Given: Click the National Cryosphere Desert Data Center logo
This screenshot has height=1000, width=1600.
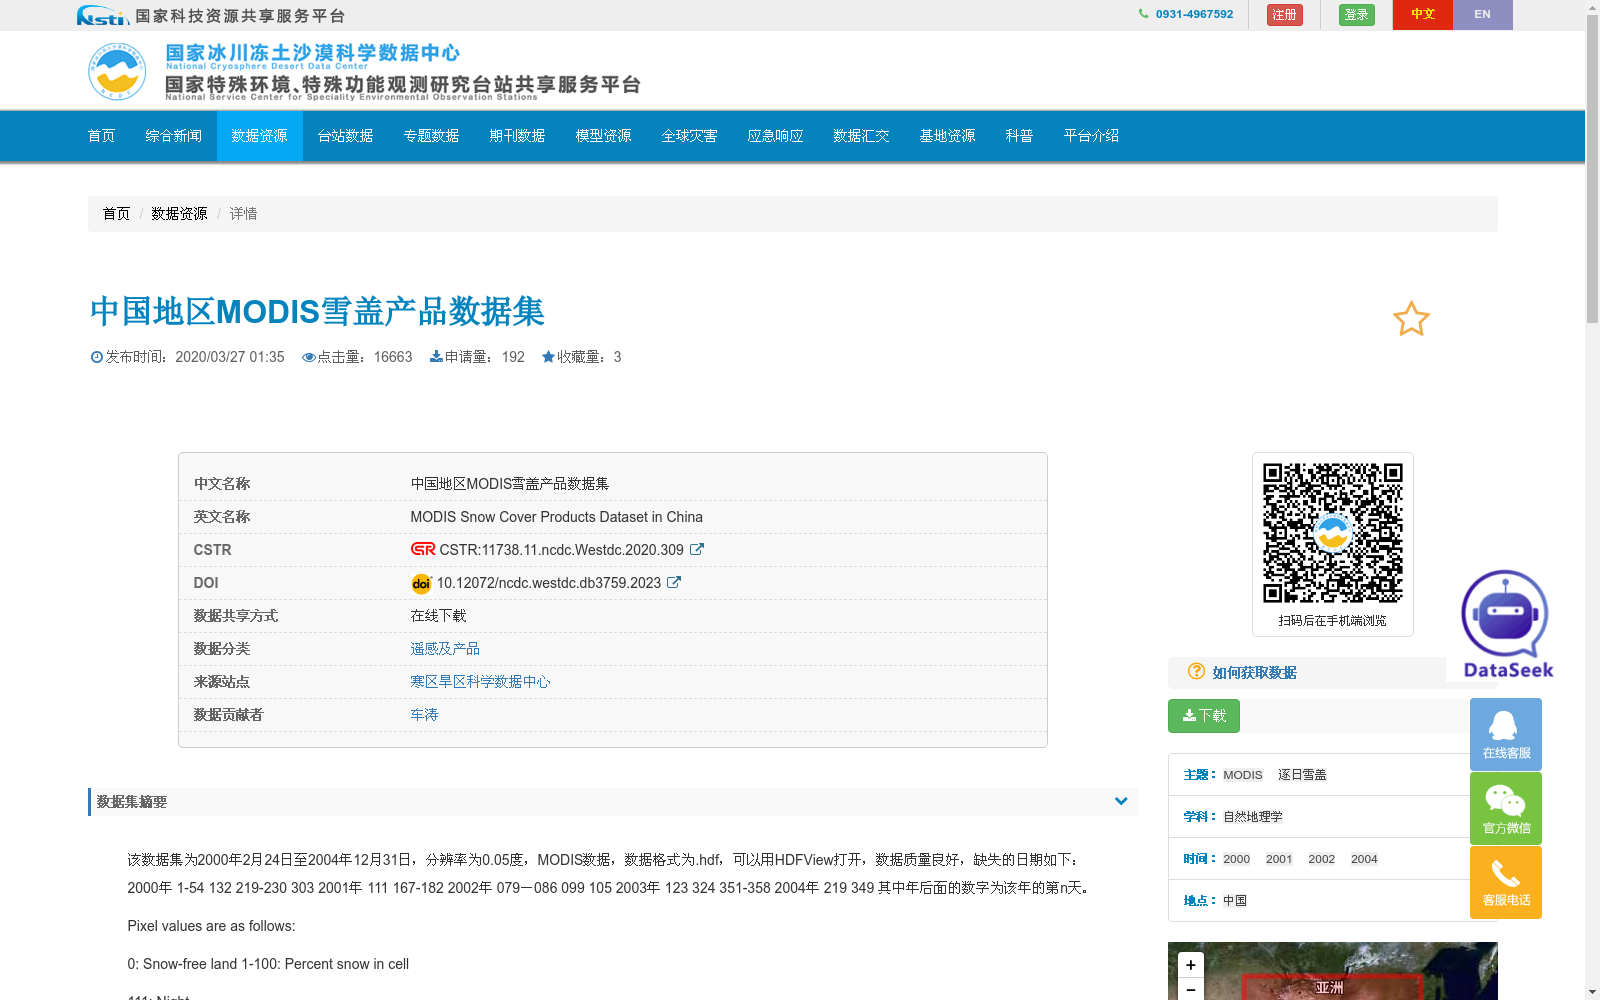Looking at the screenshot, I should coord(116,71).
